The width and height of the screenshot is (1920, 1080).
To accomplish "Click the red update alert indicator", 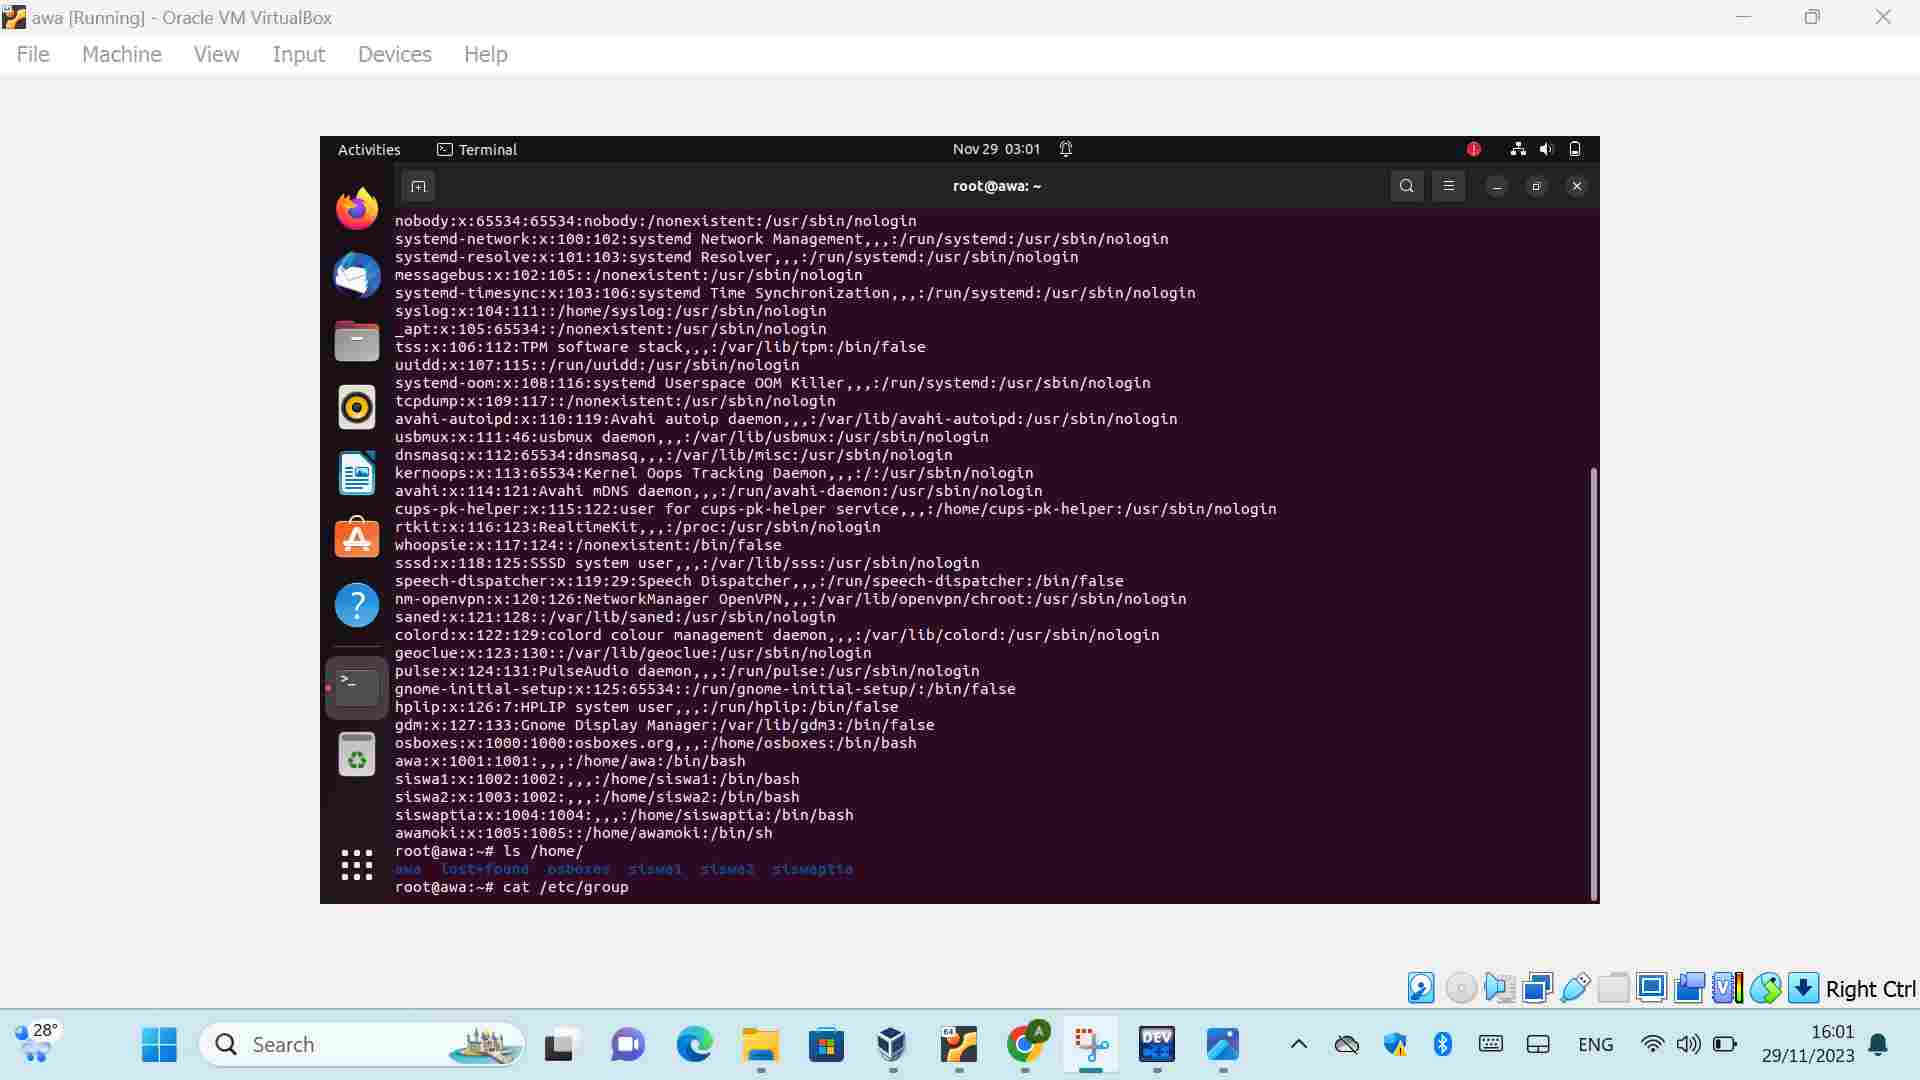I will (x=1474, y=149).
